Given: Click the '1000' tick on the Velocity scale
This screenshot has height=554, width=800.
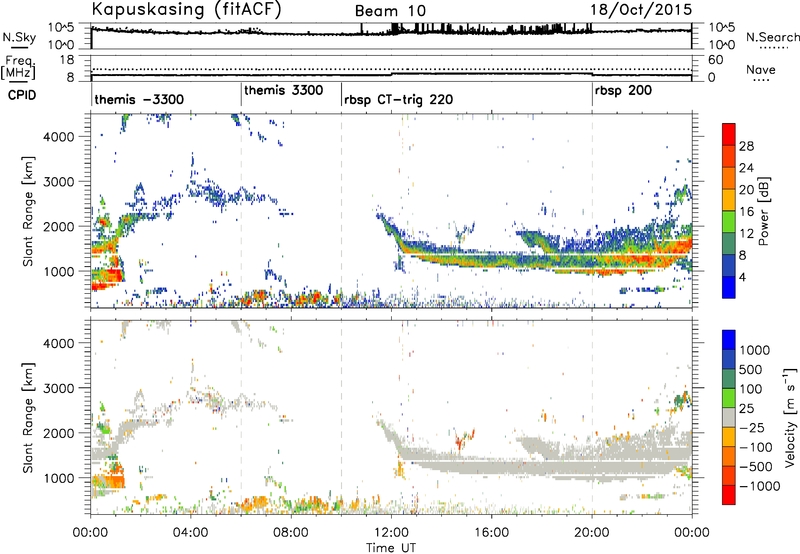Looking at the screenshot, I should (754, 350).
